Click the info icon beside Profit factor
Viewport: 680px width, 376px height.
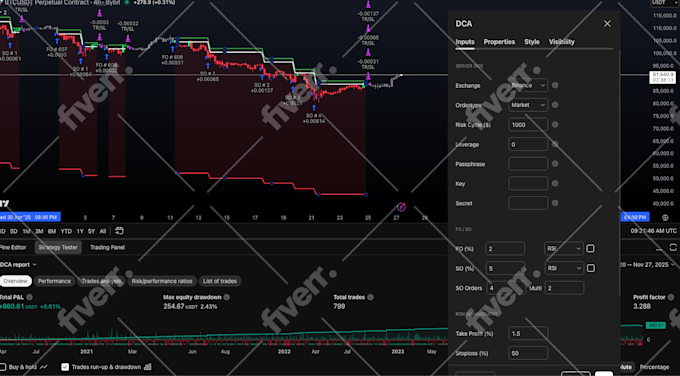pos(671,298)
